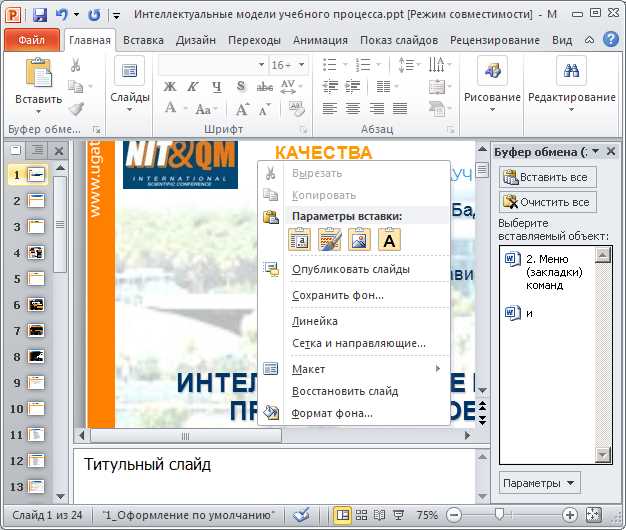
Task: Open the Рисование drawing tools button
Action: pos(491,82)
